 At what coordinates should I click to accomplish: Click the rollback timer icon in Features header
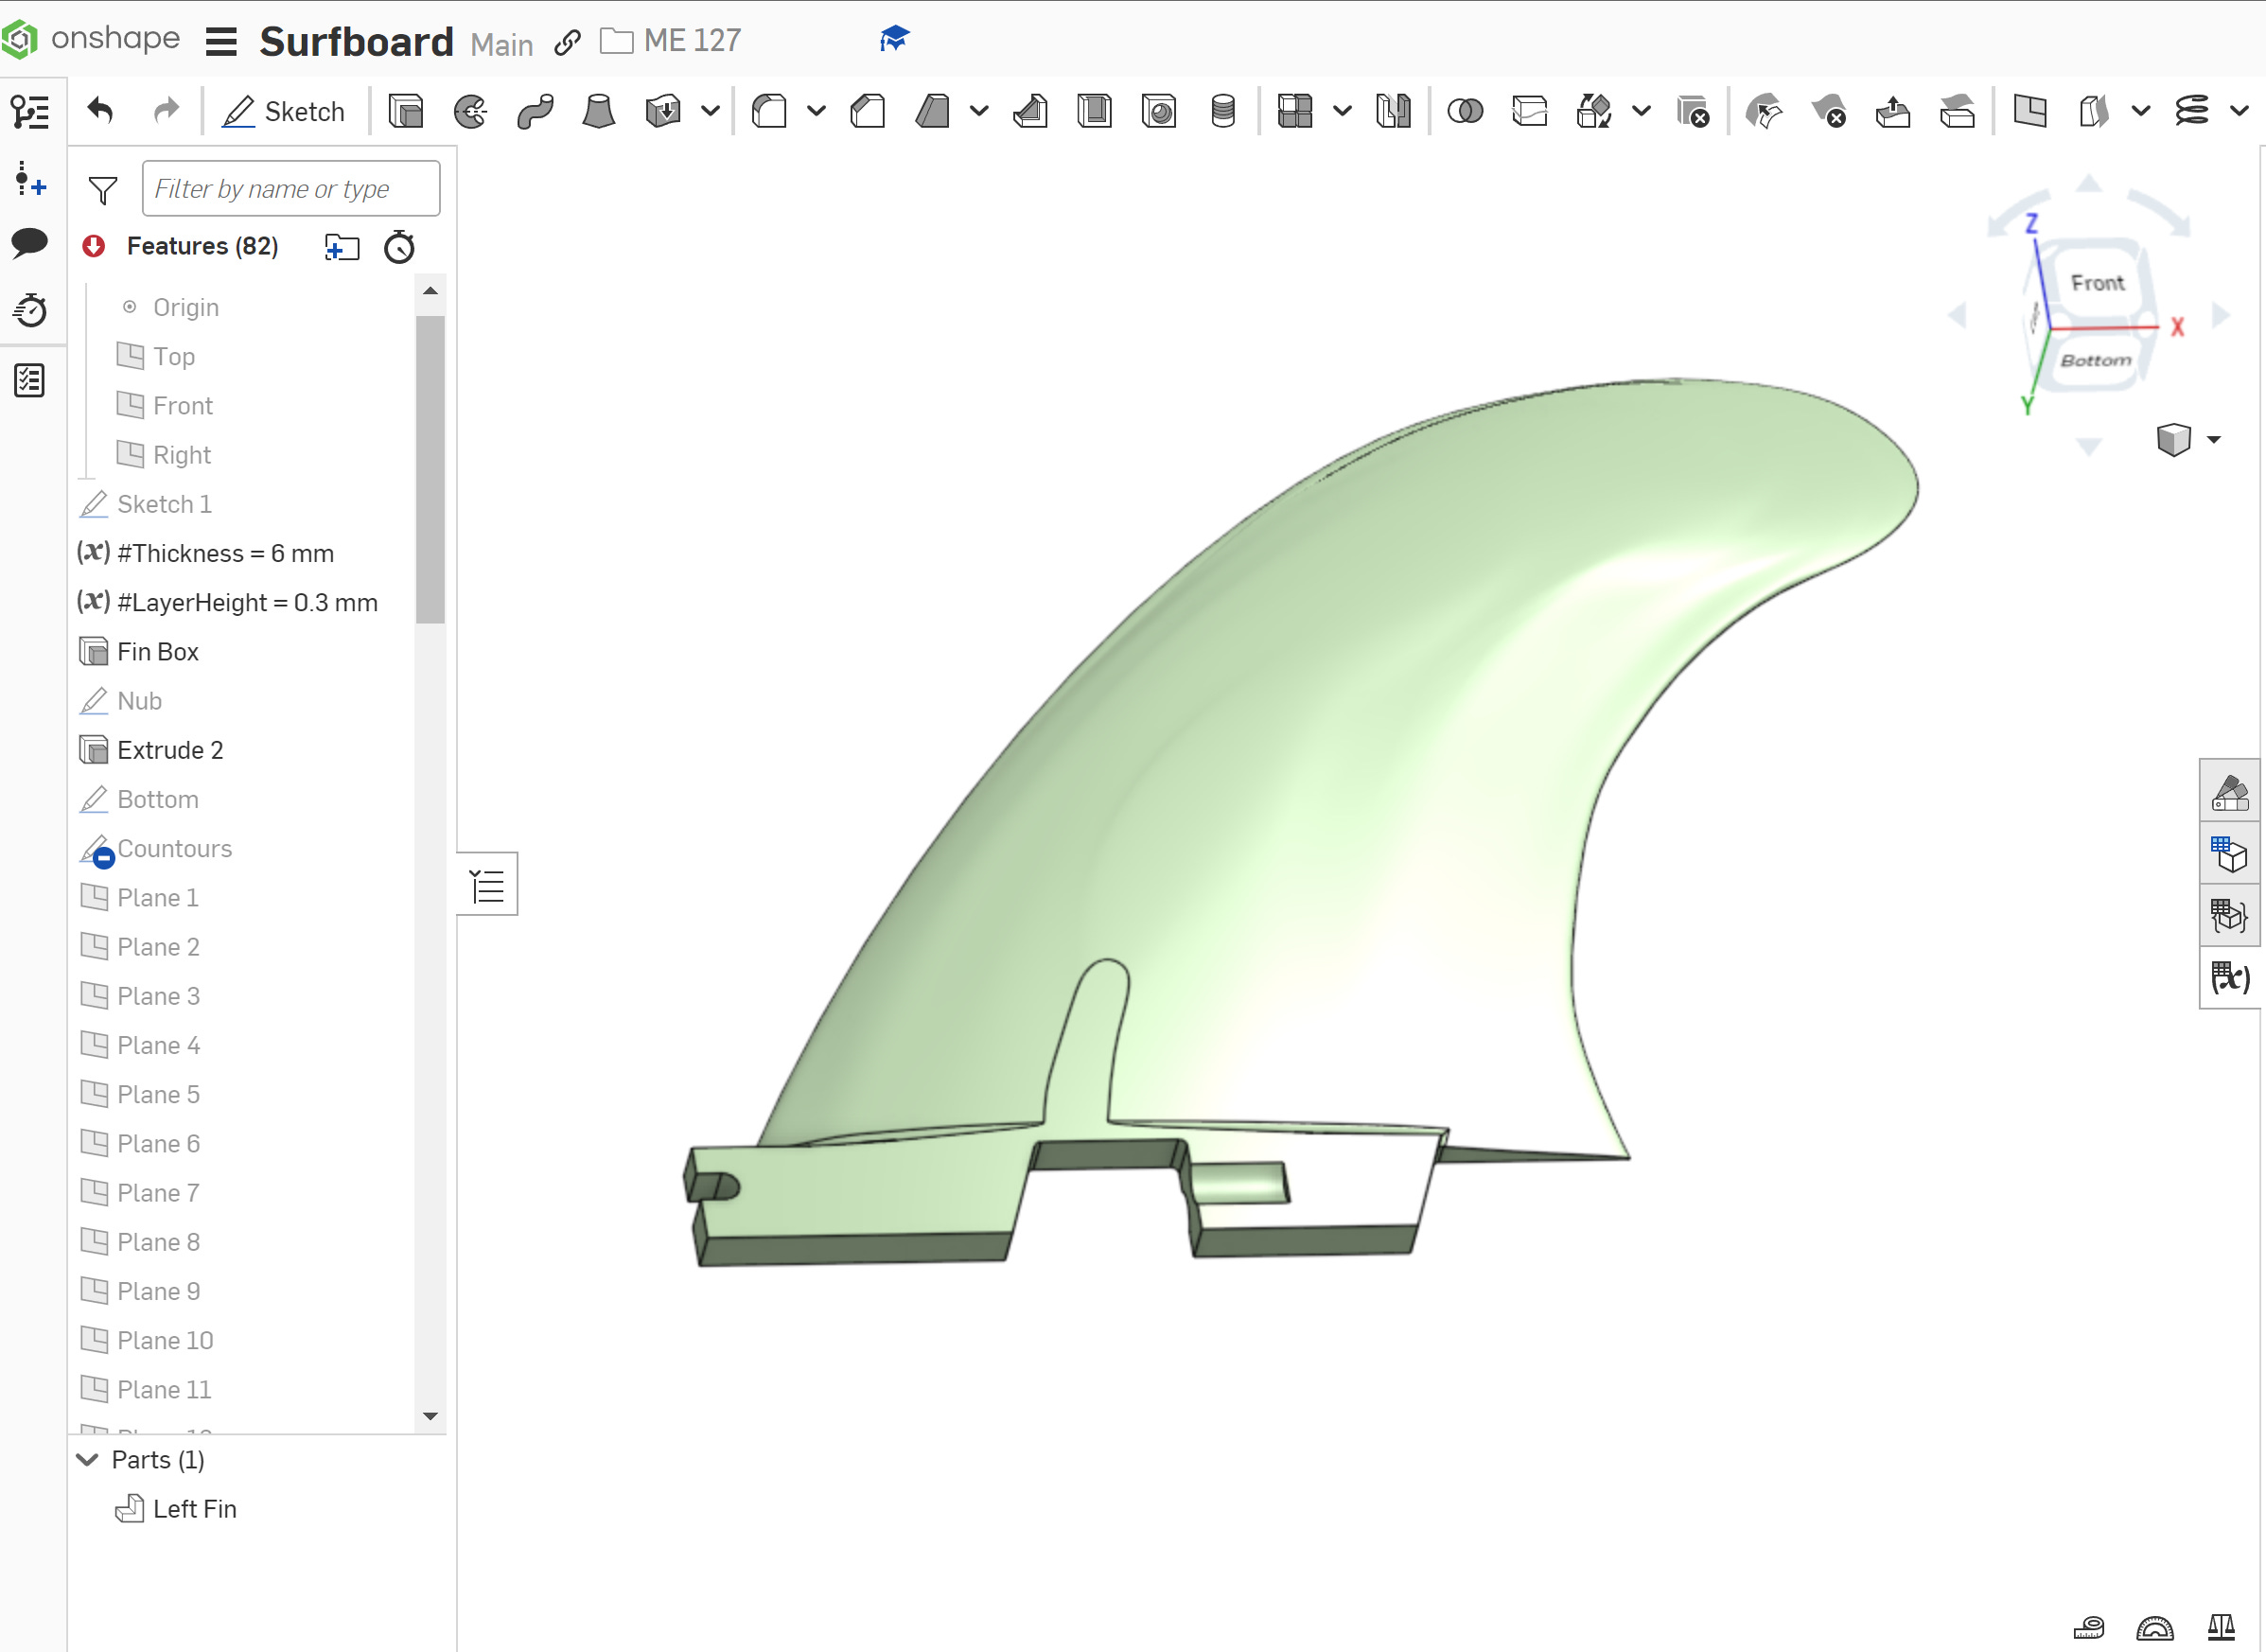[399, 247]
